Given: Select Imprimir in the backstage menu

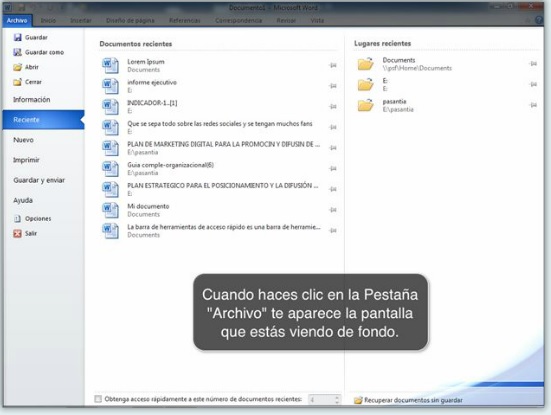Looking at the screenshot, I should click(x=26, y=160).
